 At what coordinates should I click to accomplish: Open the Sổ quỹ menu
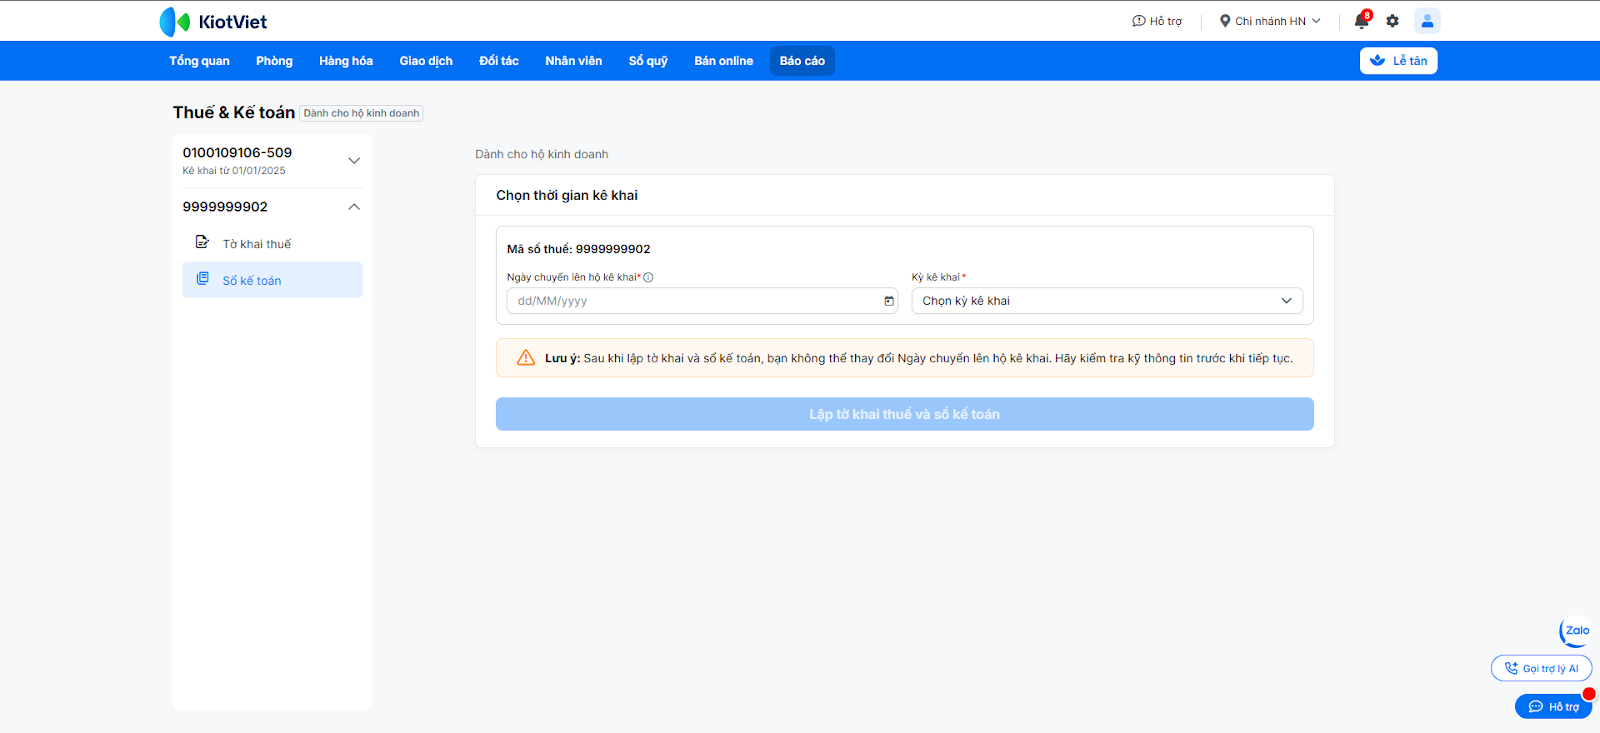click(648, 61)
